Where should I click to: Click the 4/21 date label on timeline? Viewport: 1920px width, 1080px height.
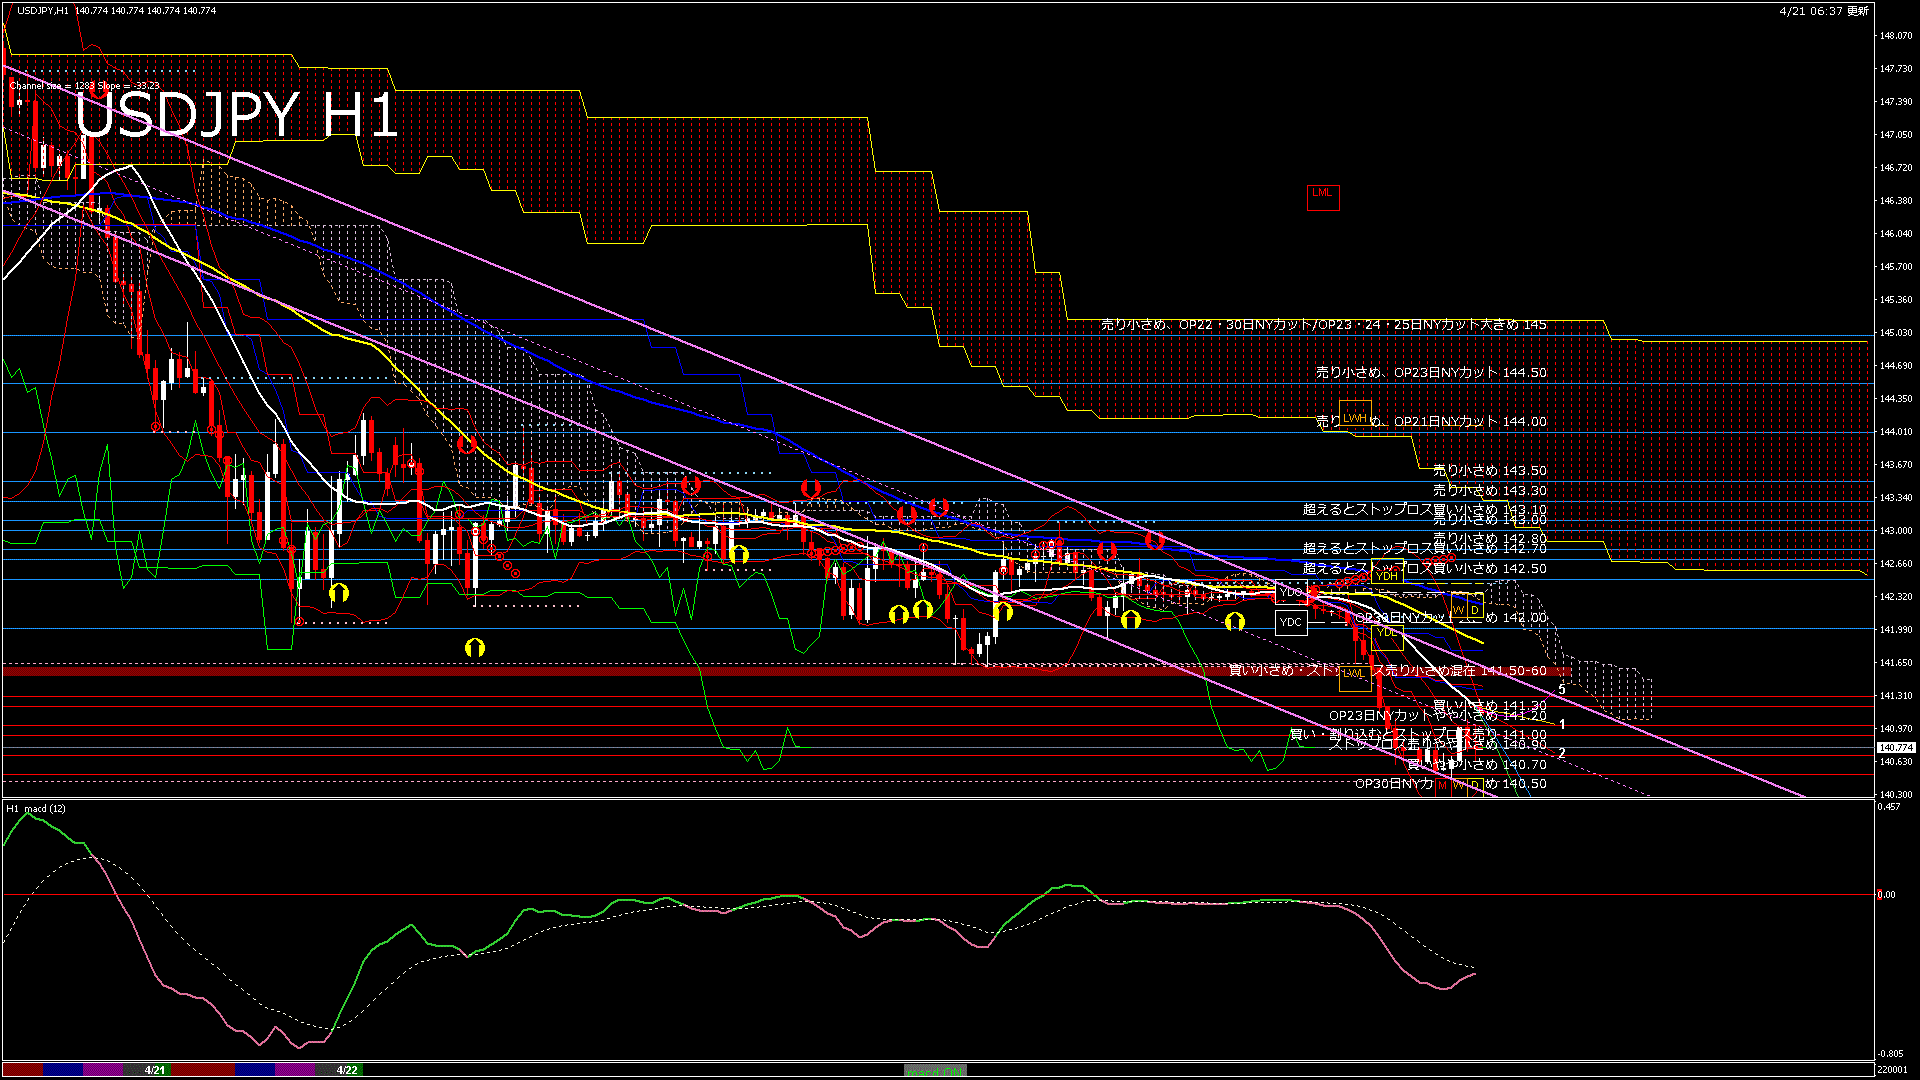(155, 1070)
